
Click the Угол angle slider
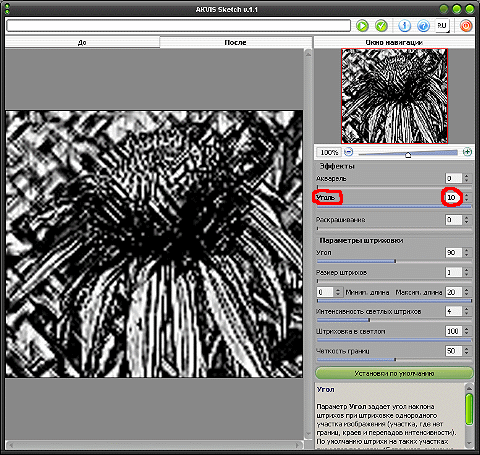(x=394, y=261)
